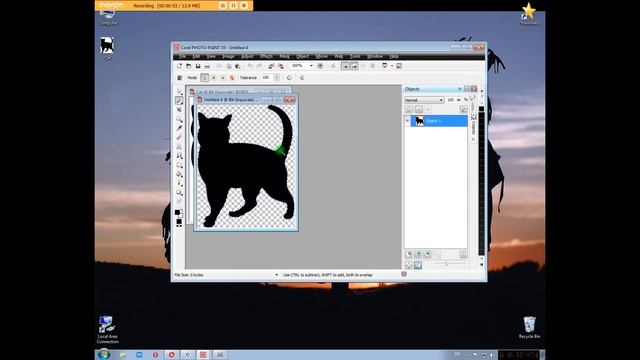This screenshot has width=640, height=360.
Task: Select the Mask tool in the toolbox
Action: (179, 100)
